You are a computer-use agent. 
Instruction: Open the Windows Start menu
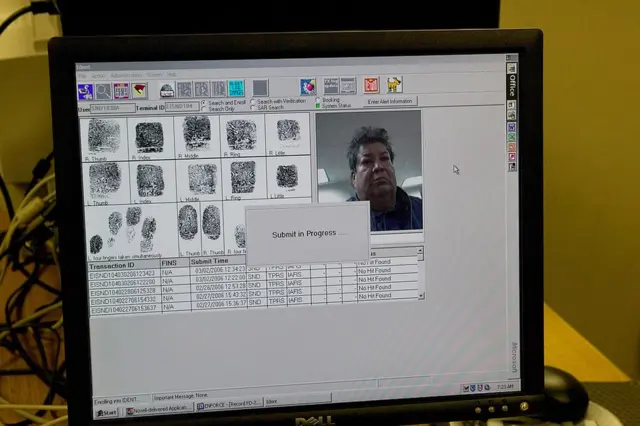click(x=106, y=411)
